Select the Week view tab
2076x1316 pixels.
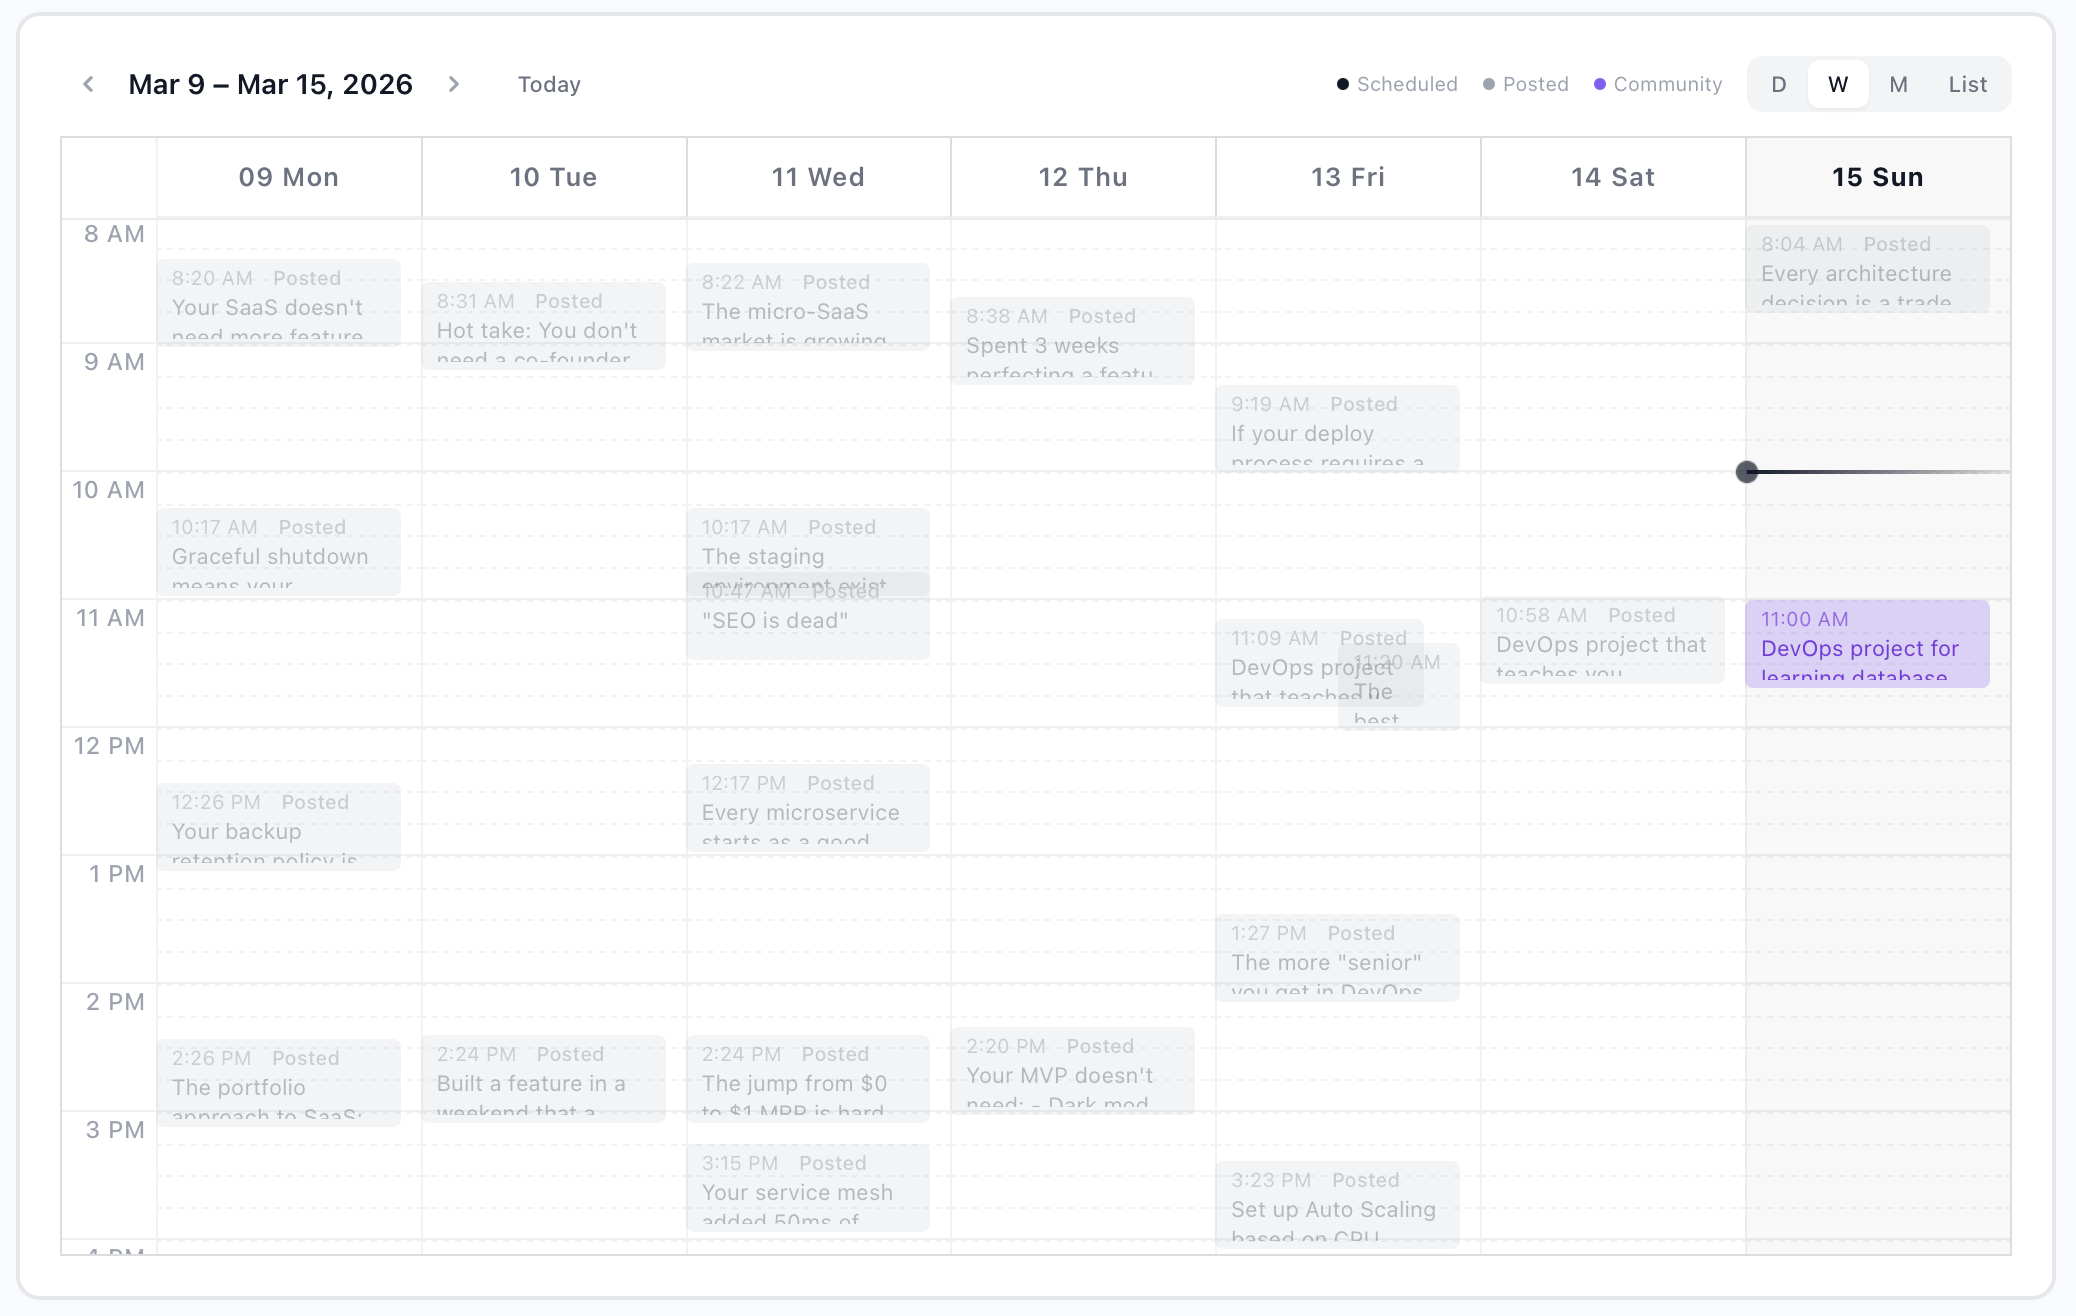(1838, 84)
